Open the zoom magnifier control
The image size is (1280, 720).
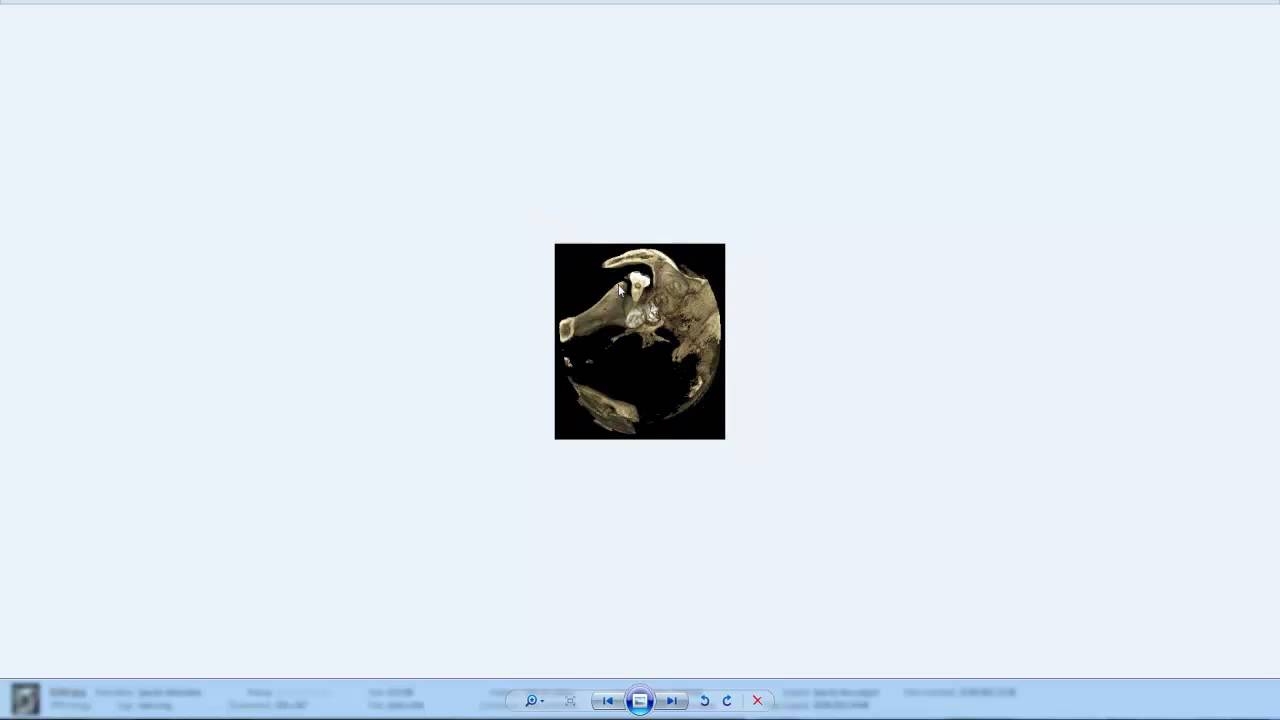(x=531, y=701)
